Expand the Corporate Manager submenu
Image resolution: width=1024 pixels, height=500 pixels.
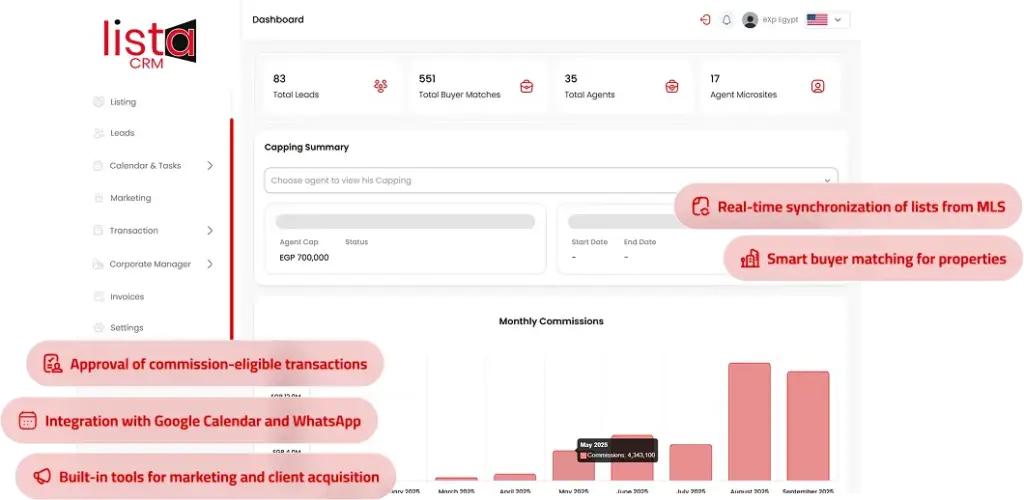[210, 264]
